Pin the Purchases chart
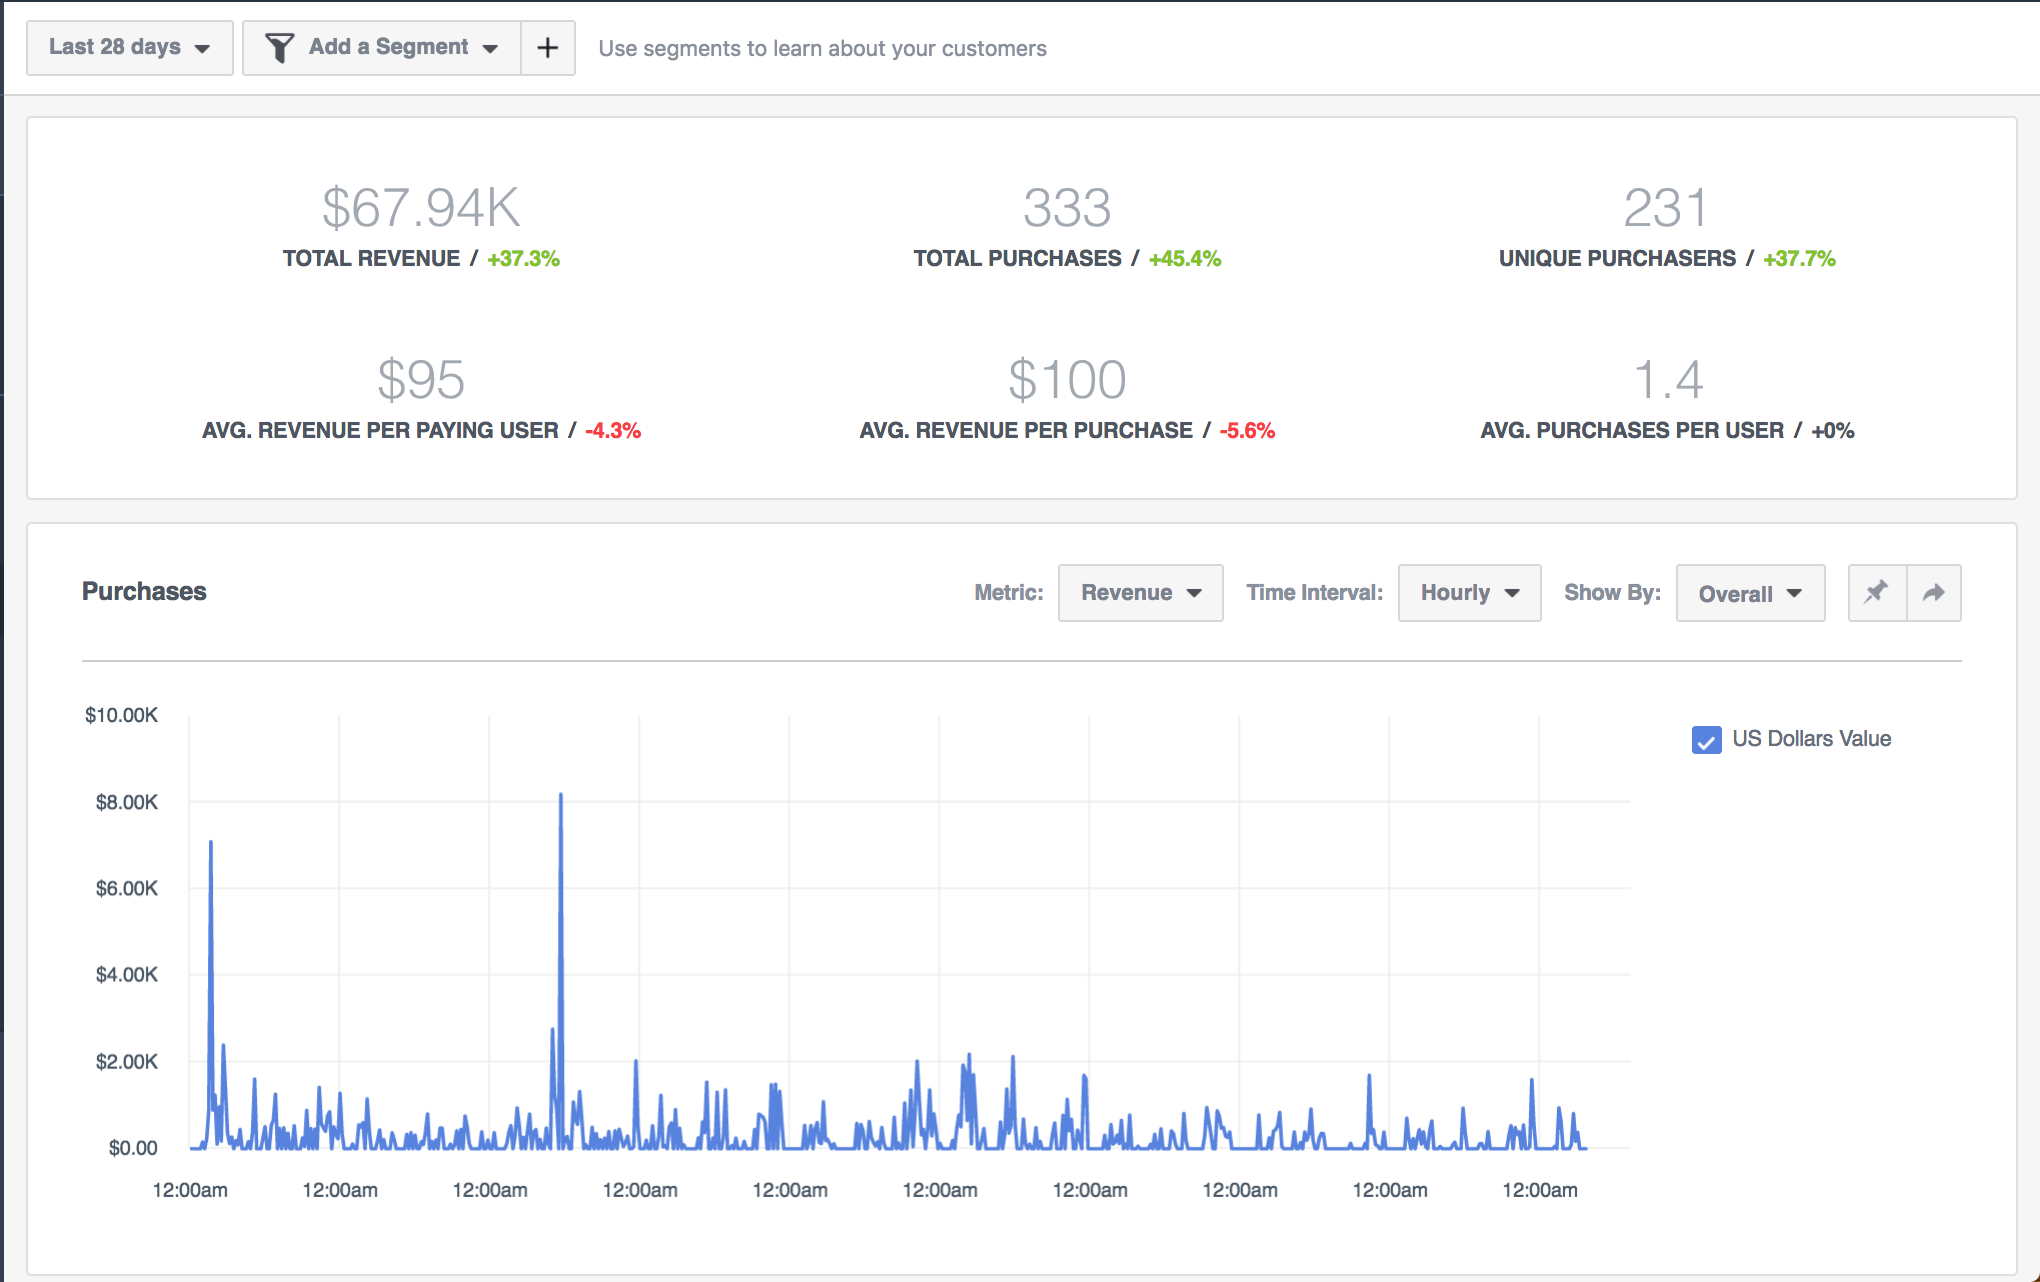2040x1282 pixels. coord(1877,593)
